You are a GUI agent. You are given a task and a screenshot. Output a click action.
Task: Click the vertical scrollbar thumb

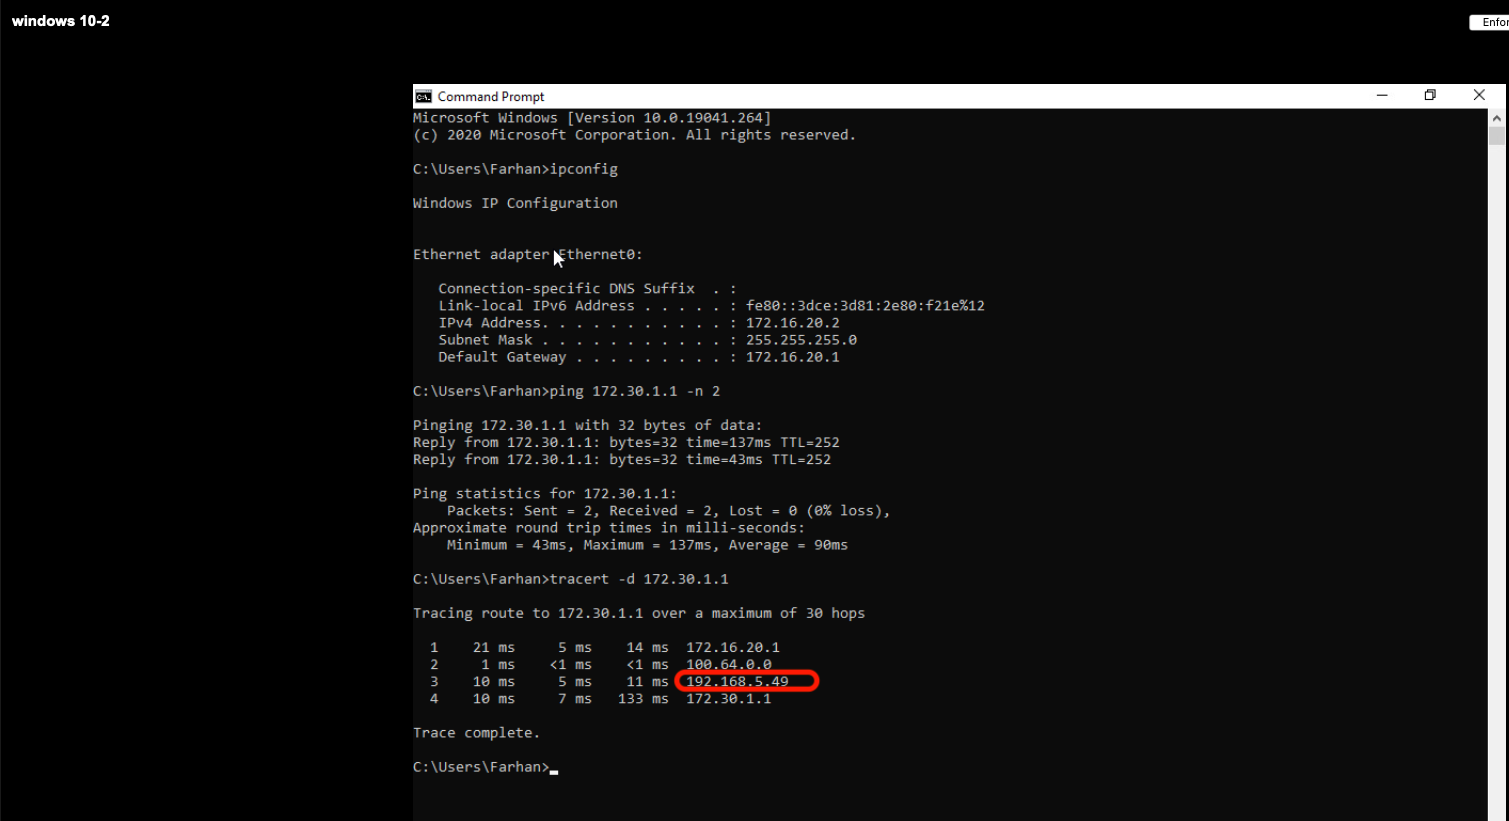1496,136
